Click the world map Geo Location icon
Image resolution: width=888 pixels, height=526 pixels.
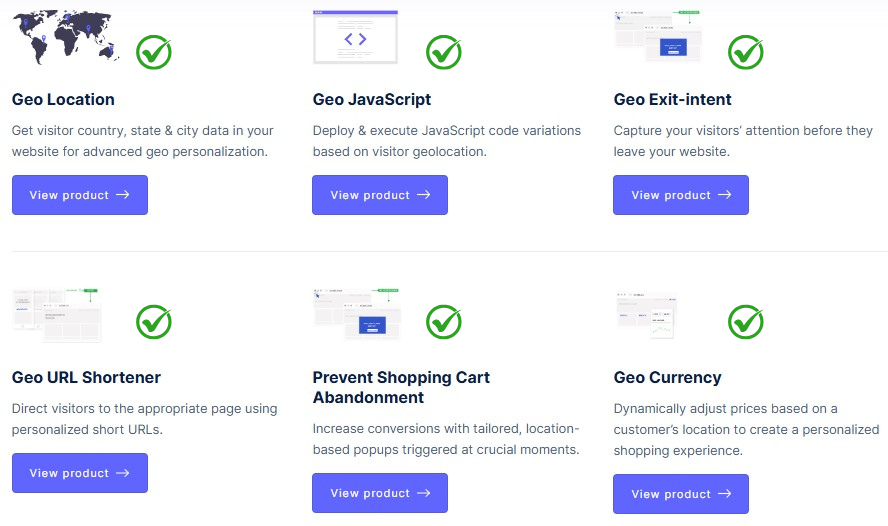(66, 36)
